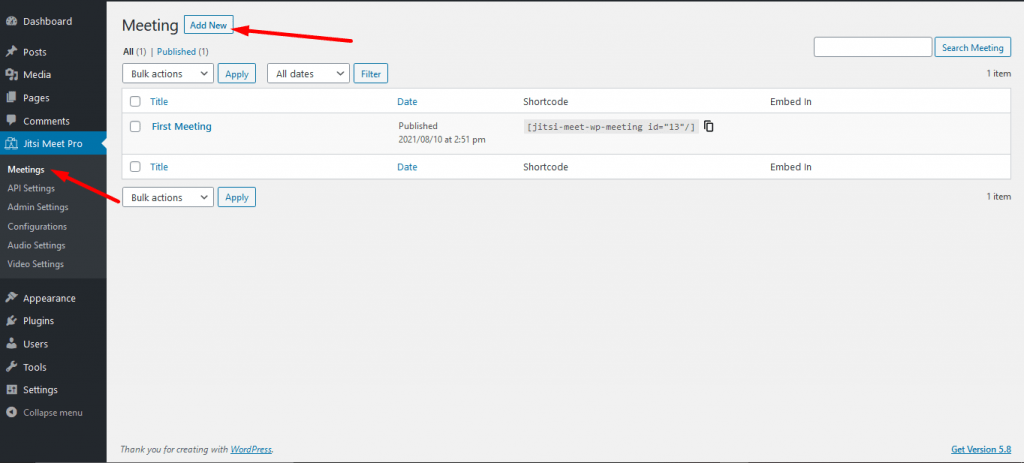Open the All dates dropdown

[309, 74]
